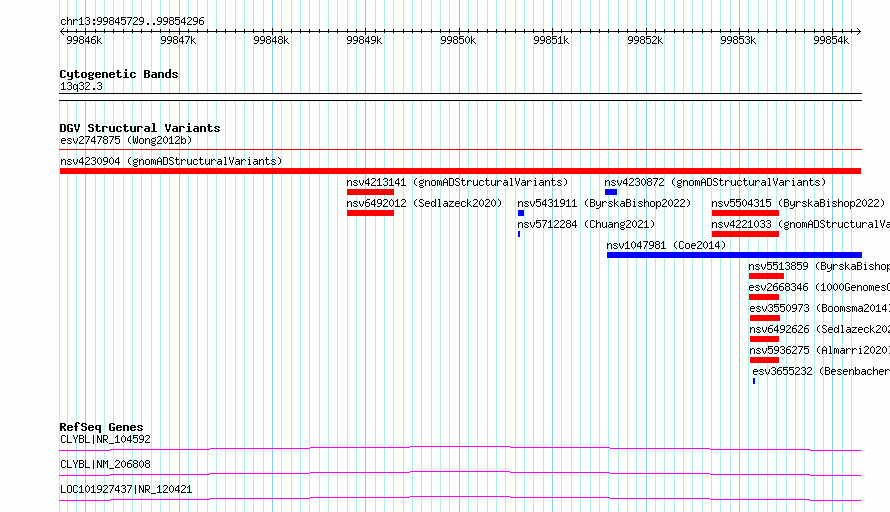Select variant nsv6492626 label

tap(820, 329)
